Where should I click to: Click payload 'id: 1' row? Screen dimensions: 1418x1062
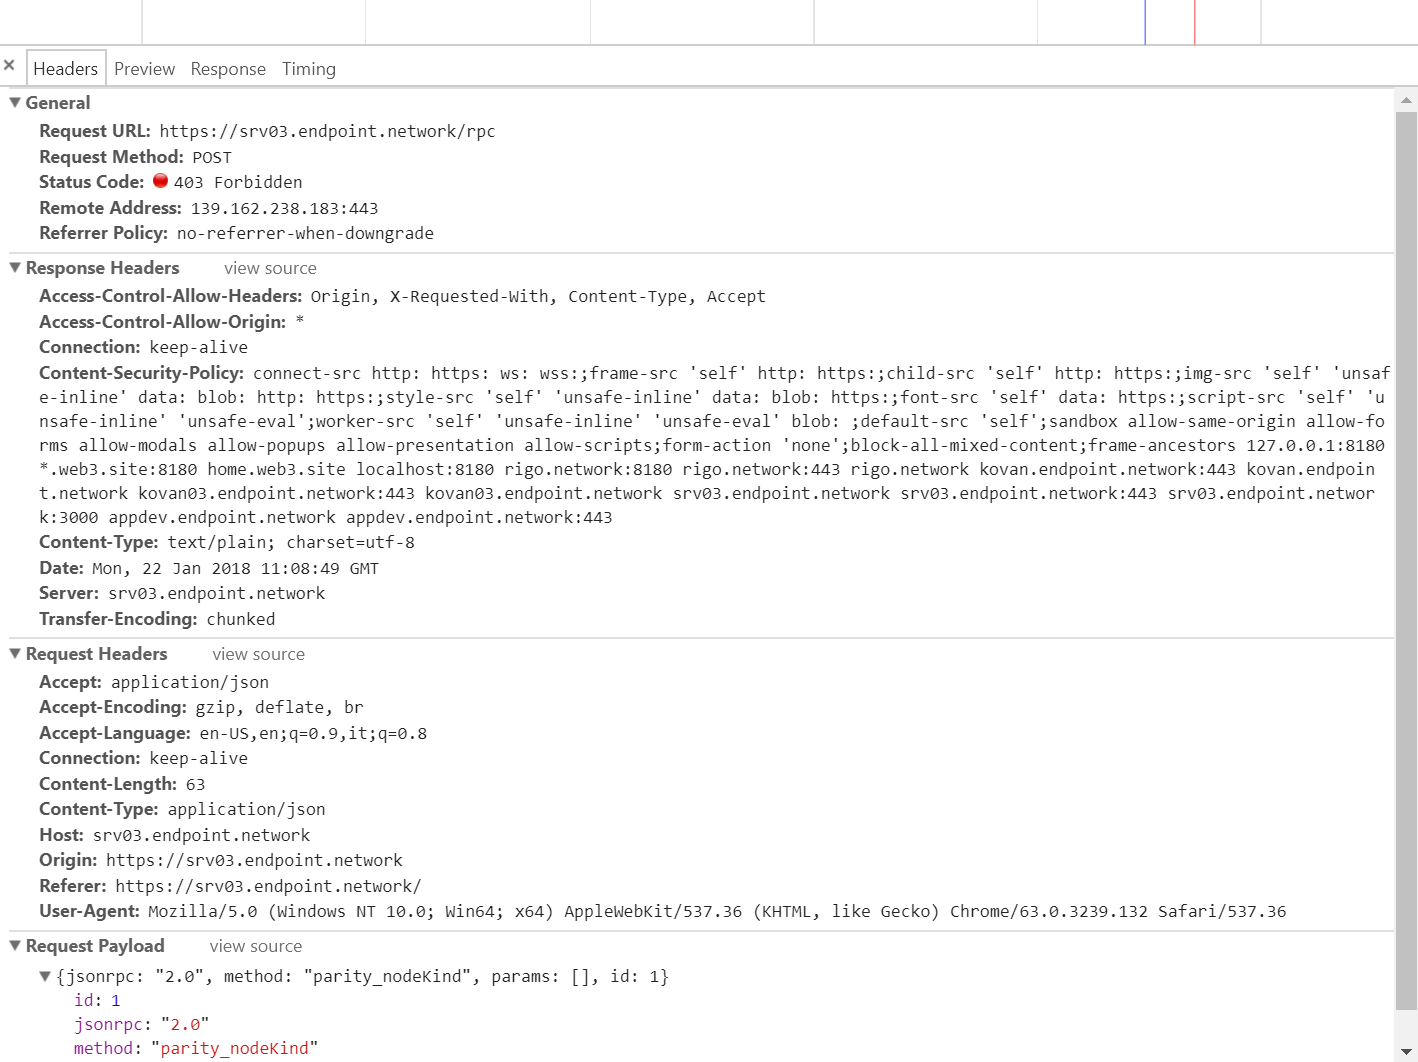97,1000
